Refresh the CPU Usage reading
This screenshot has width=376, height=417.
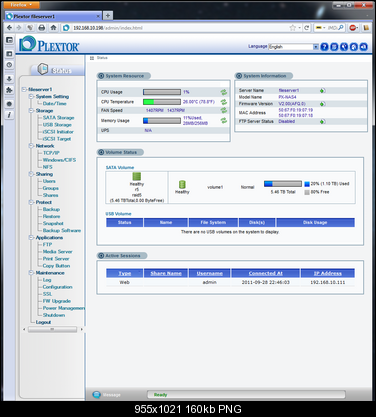(224, 92)
